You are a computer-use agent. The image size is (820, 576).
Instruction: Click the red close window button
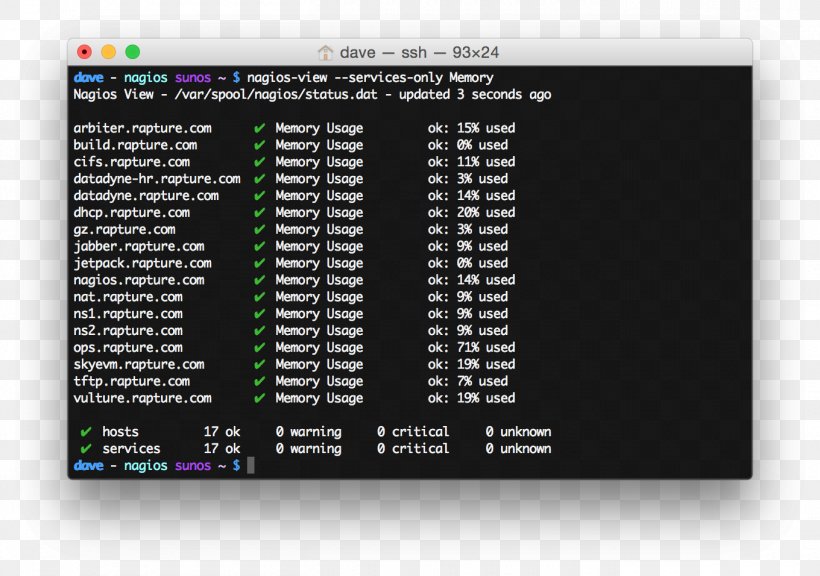pos(84,52)
